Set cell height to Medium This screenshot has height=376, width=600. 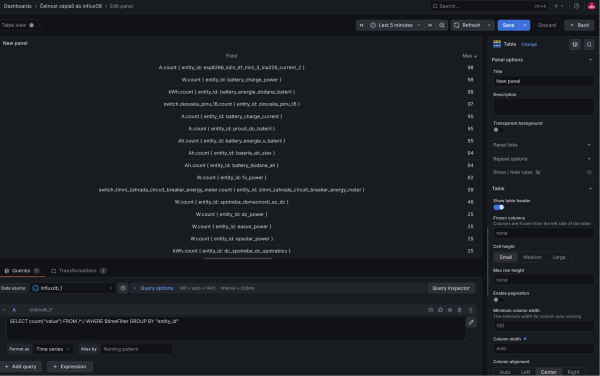(x=532, y=257)
